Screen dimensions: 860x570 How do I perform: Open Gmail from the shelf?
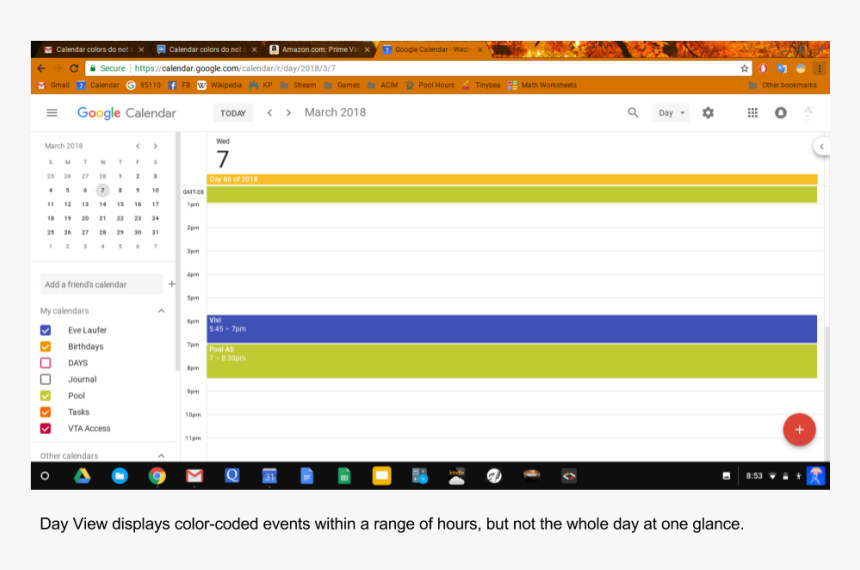pyautogui.click(x=194, y=476)
